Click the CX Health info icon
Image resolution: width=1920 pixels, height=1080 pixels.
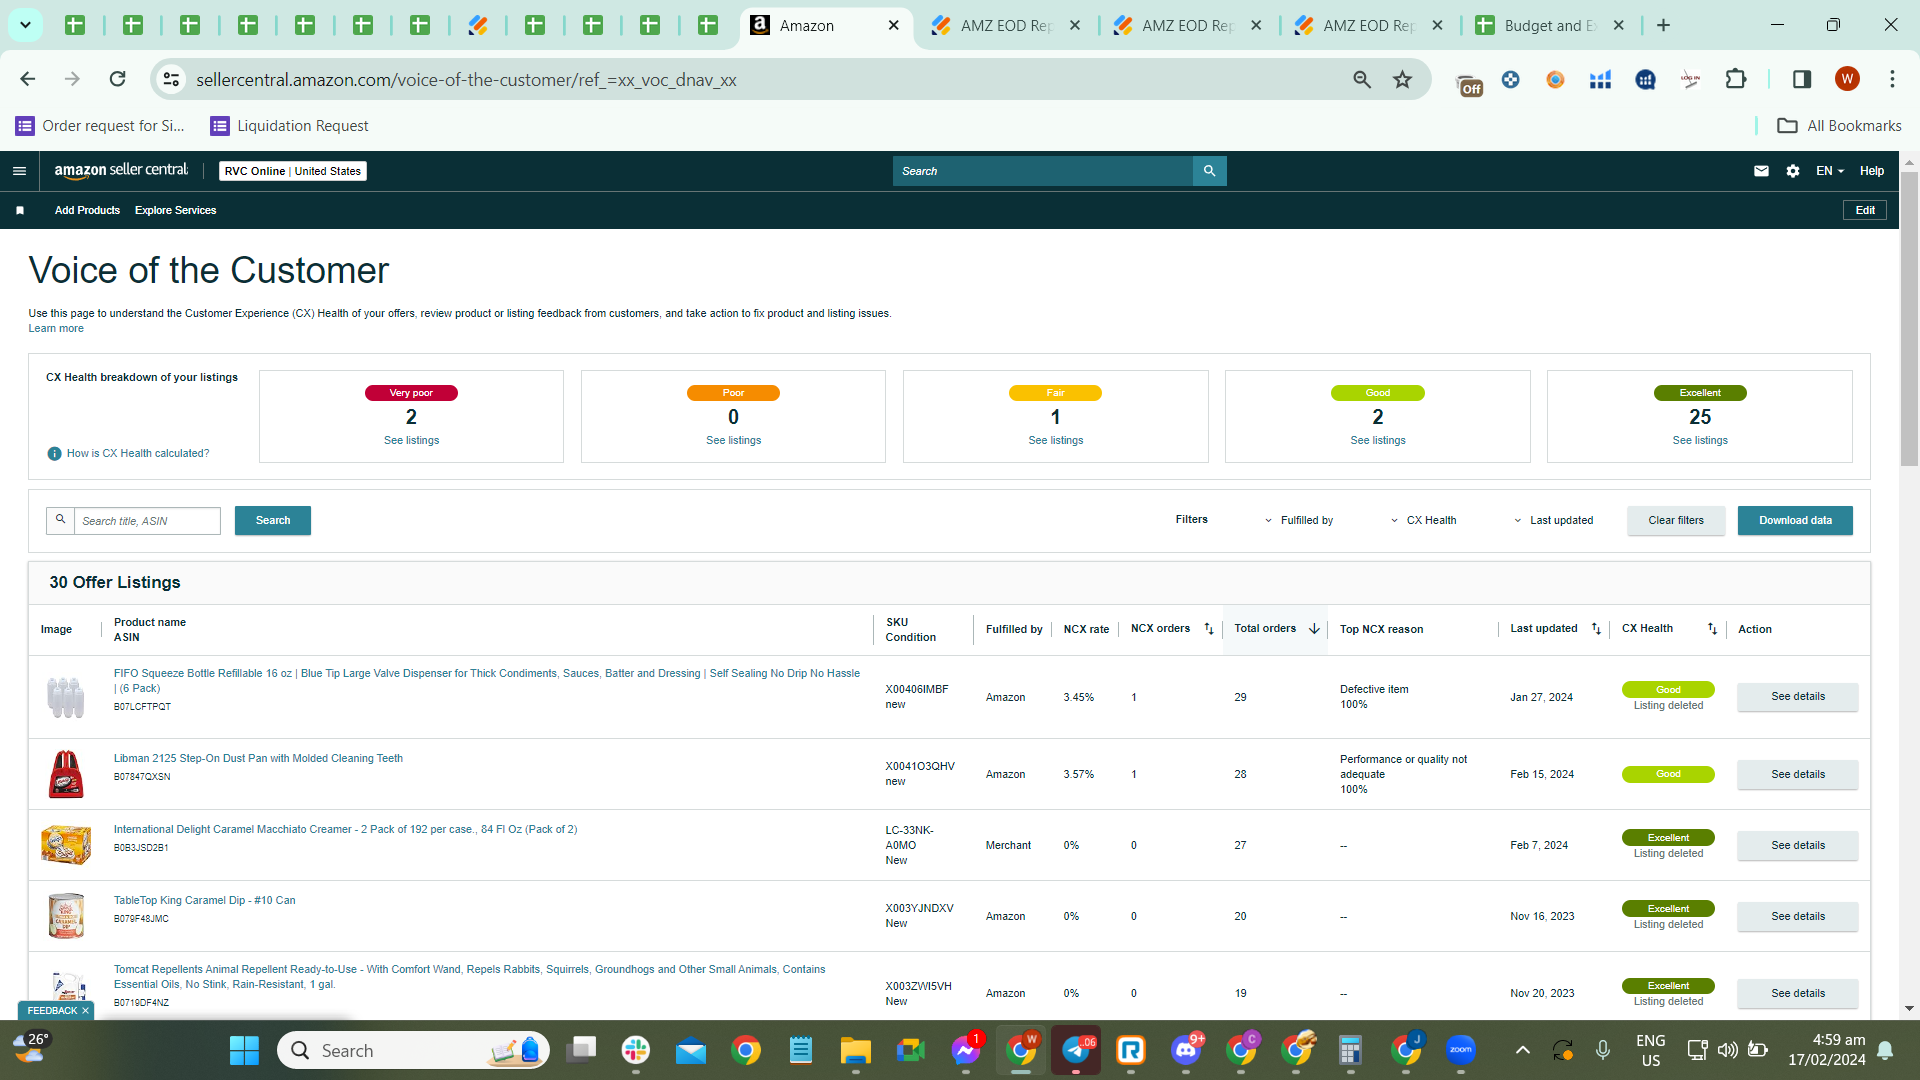(x=55, y=454)
